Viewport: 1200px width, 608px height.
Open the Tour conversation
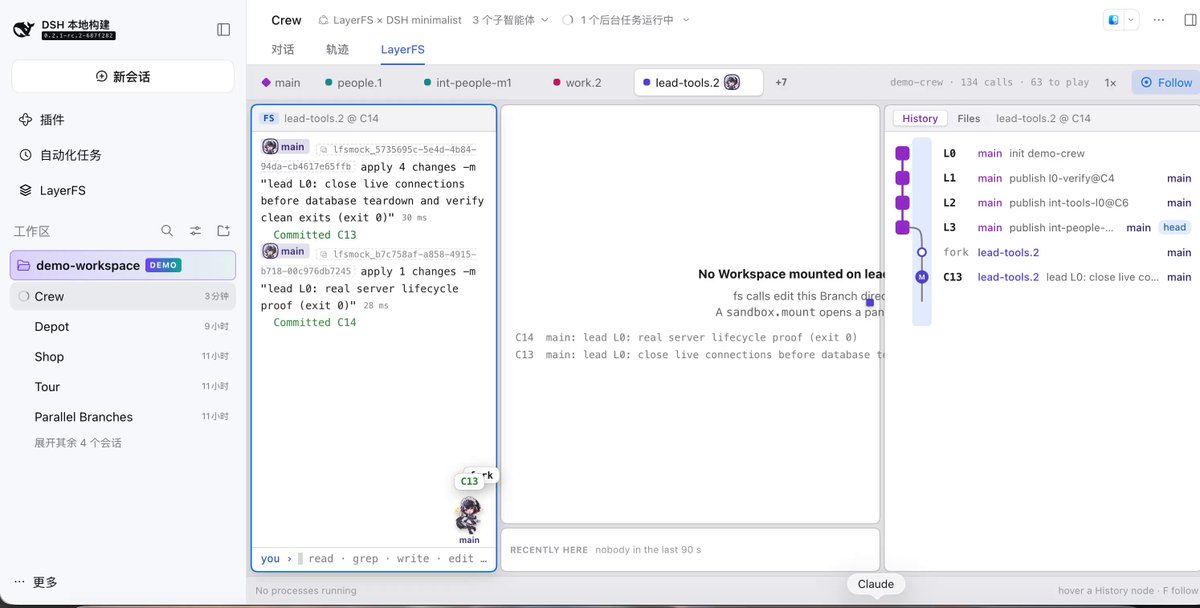[123, 386]
